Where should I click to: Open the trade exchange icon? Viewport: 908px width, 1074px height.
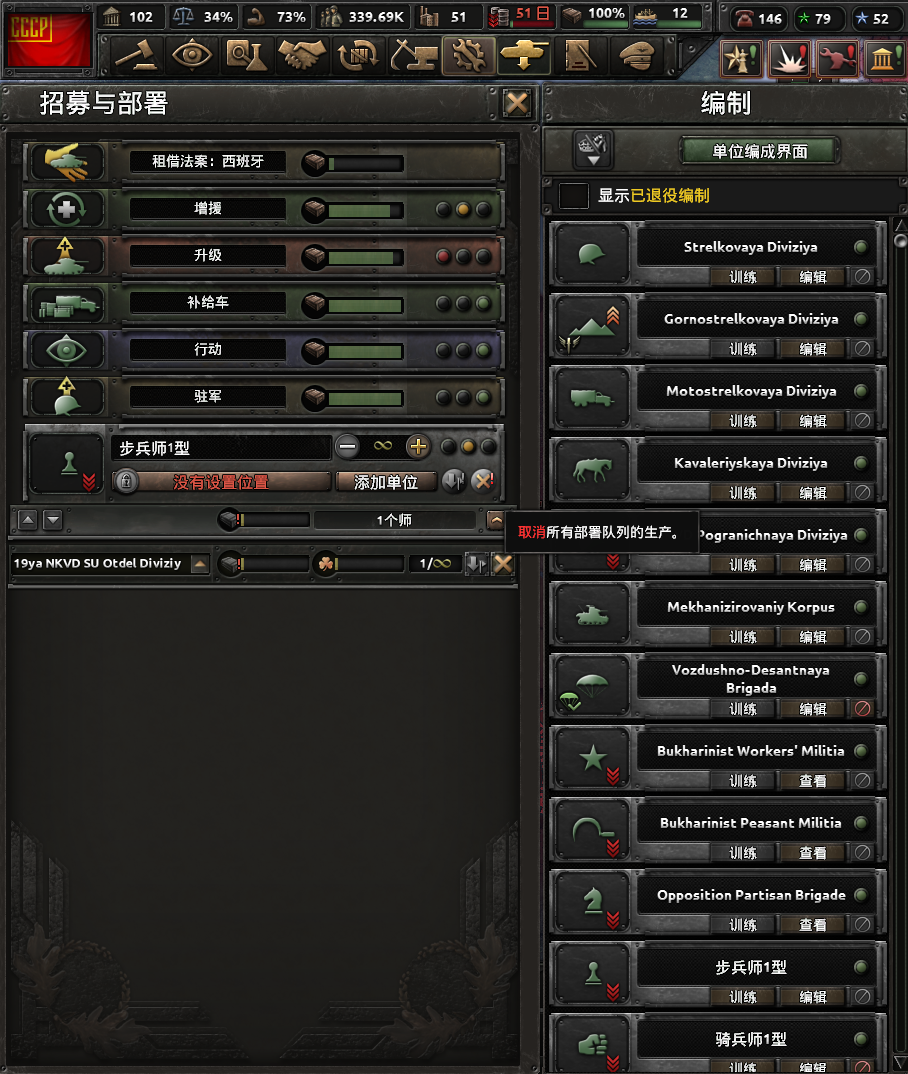[x=358, y=55]
